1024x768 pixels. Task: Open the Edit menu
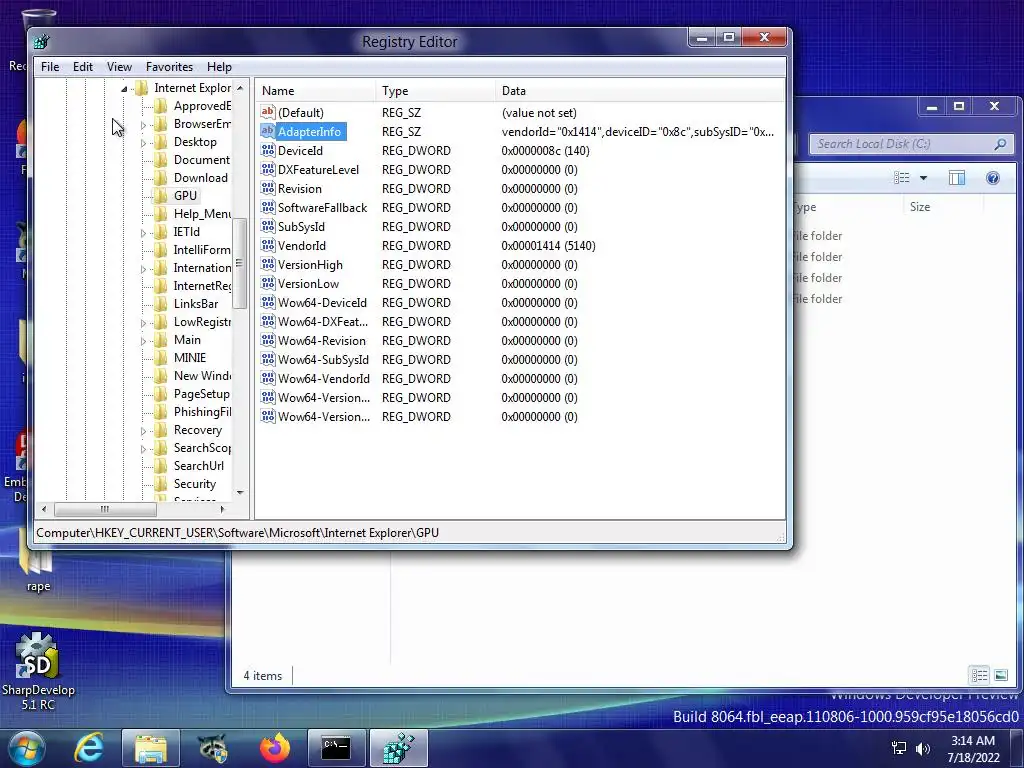(x=82, y=67)
